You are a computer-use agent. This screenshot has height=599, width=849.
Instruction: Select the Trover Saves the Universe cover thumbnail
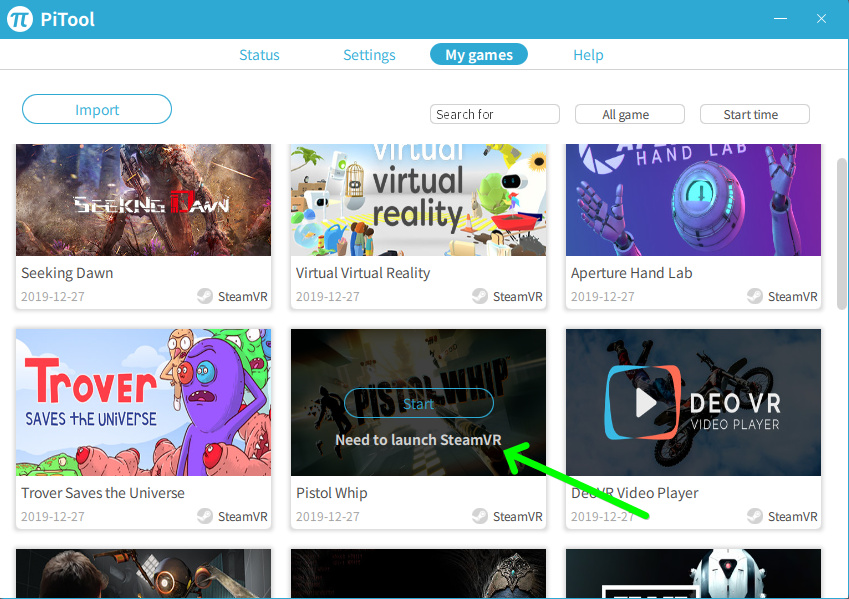143,402
